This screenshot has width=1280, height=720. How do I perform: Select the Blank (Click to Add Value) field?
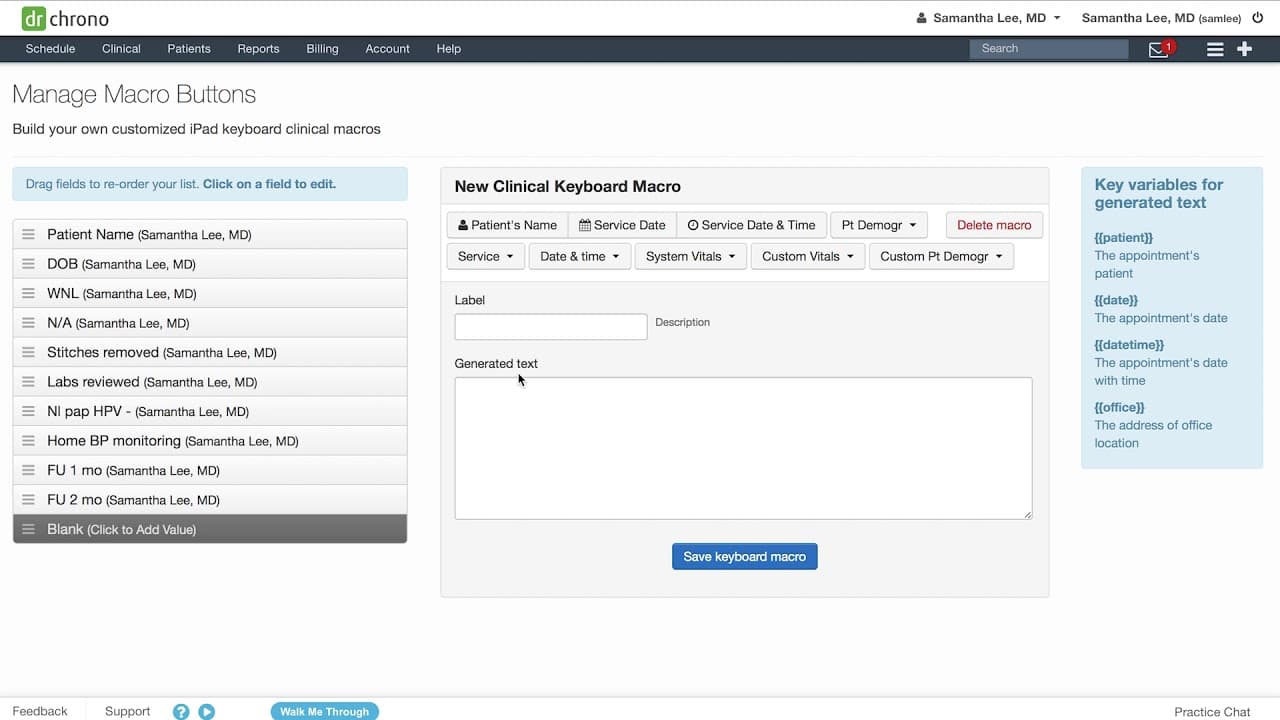(x=210, y=529)
